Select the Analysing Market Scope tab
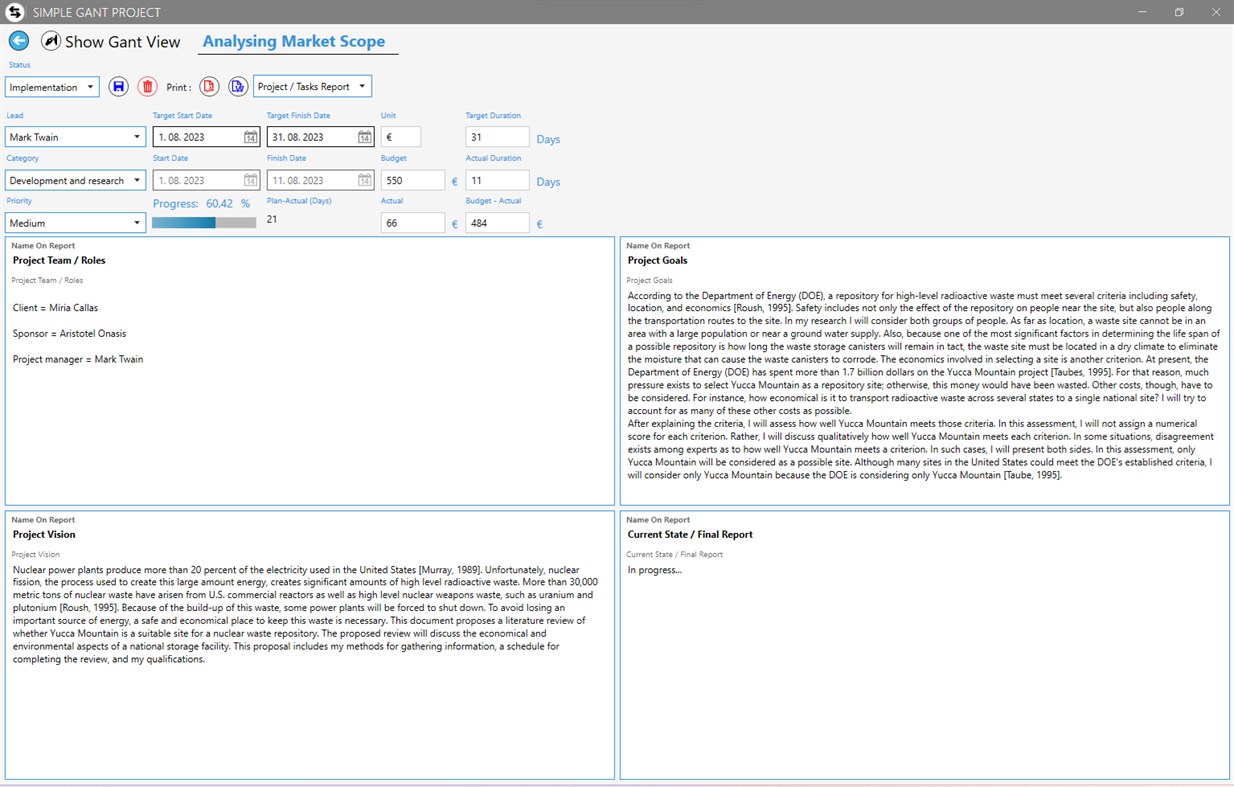Image resolution: width=1234 pixels, height=787 pixels. point(295,41)
